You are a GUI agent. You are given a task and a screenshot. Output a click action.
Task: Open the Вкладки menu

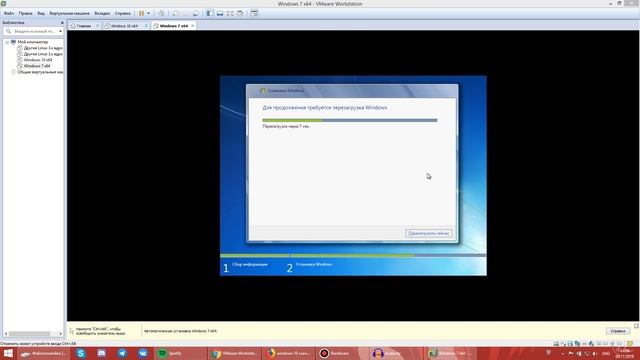(102, 13)
